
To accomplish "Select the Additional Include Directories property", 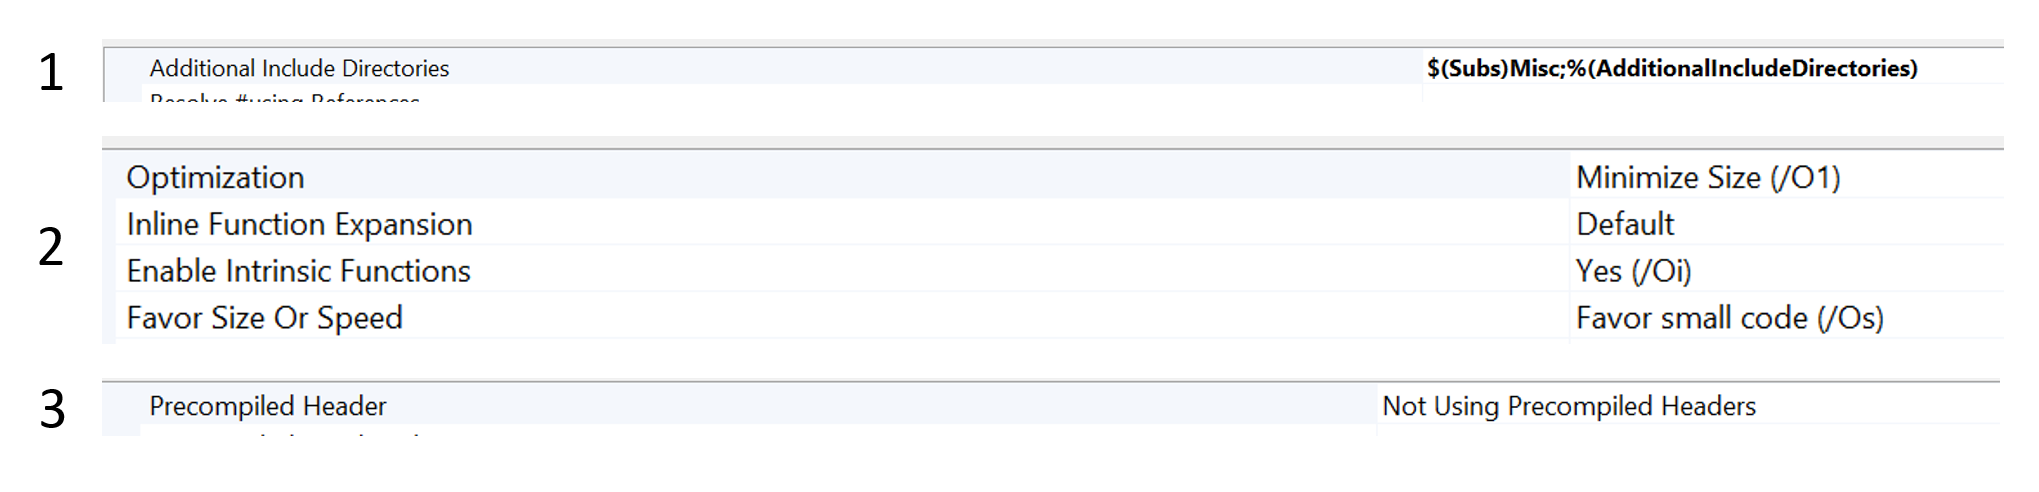I will tap(299, 68).
